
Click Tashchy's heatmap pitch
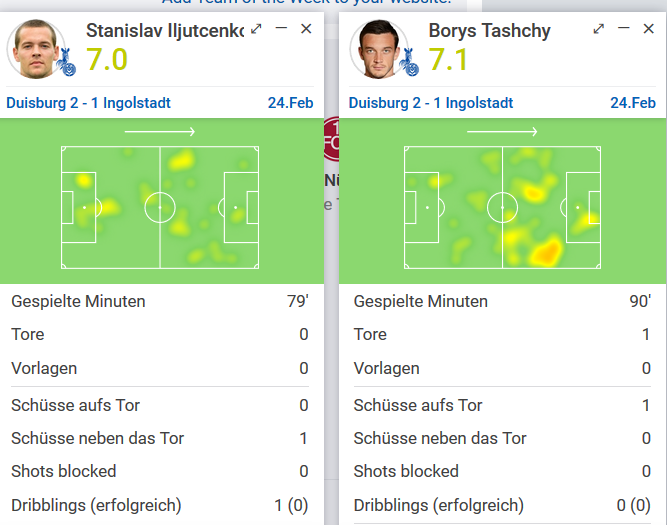pos(502,208)
